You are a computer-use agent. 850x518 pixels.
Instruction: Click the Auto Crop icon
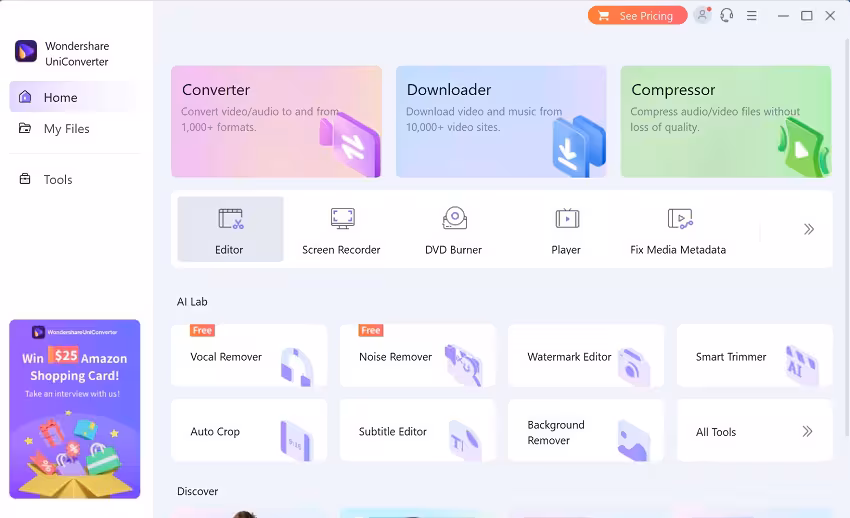296,441
